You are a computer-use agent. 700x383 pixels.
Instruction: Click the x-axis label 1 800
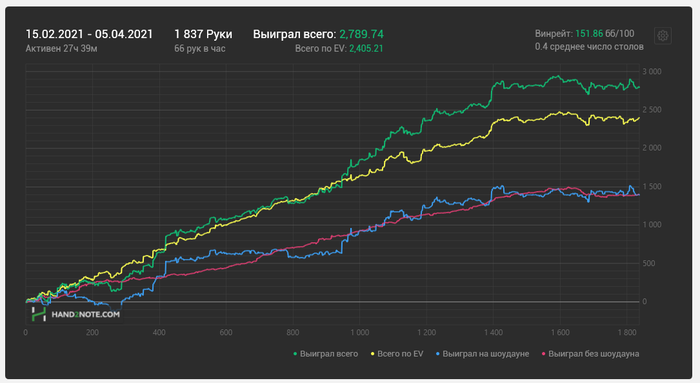627,333
